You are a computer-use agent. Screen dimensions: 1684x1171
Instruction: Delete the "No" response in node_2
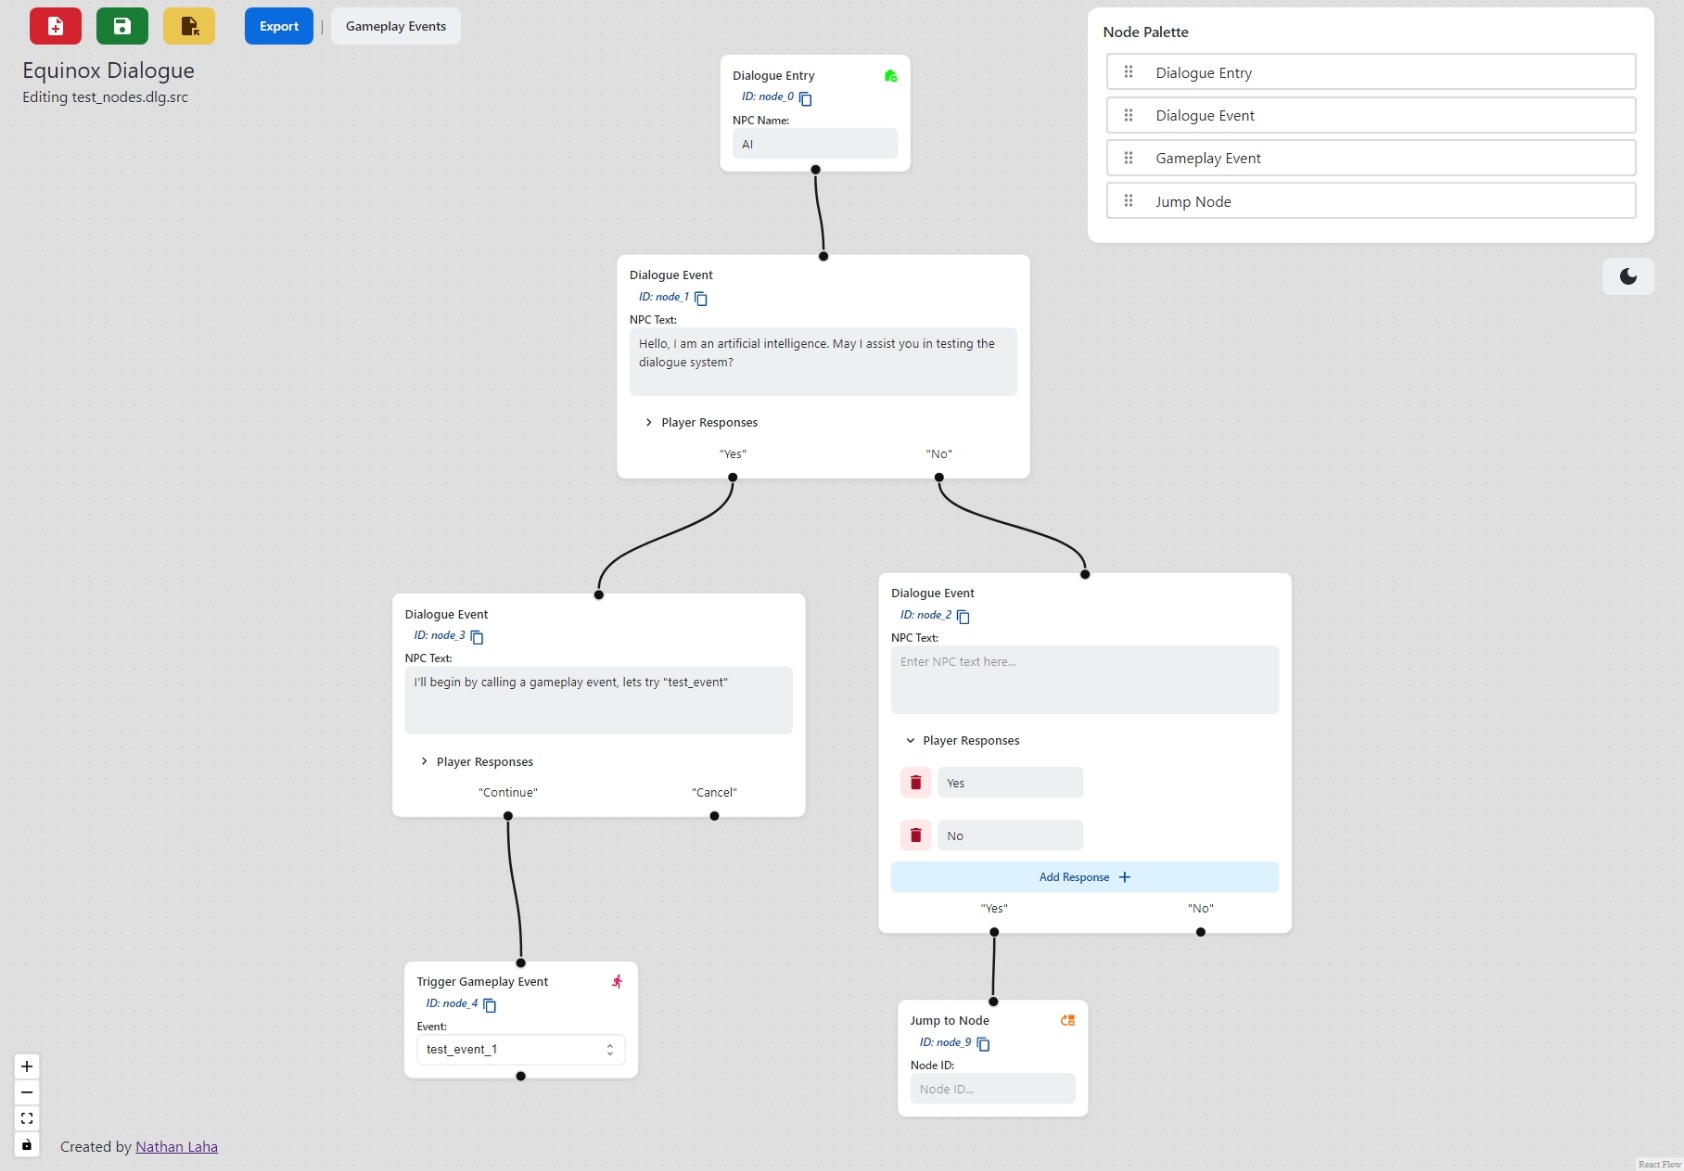(x=915, y=836)
